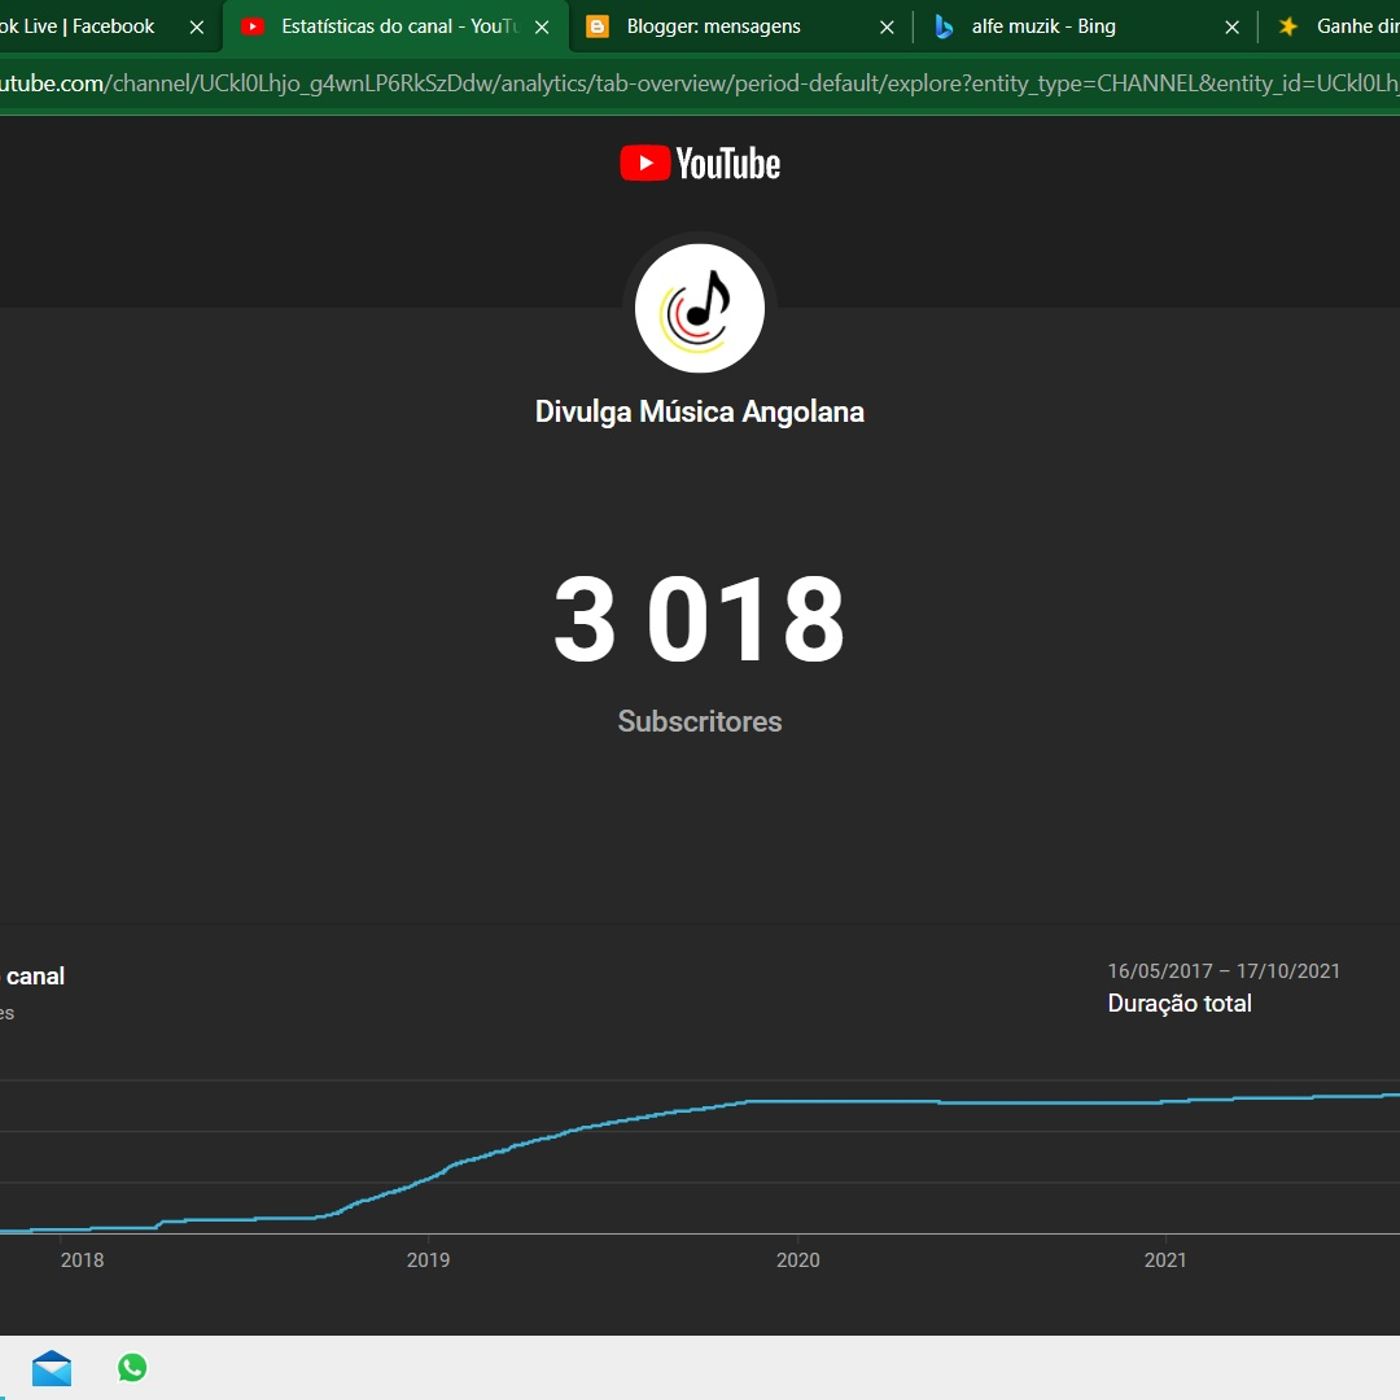The image size is (1400, 1400).
Task: Close the Blogger: mensagens tab
Action: point(887,27)
